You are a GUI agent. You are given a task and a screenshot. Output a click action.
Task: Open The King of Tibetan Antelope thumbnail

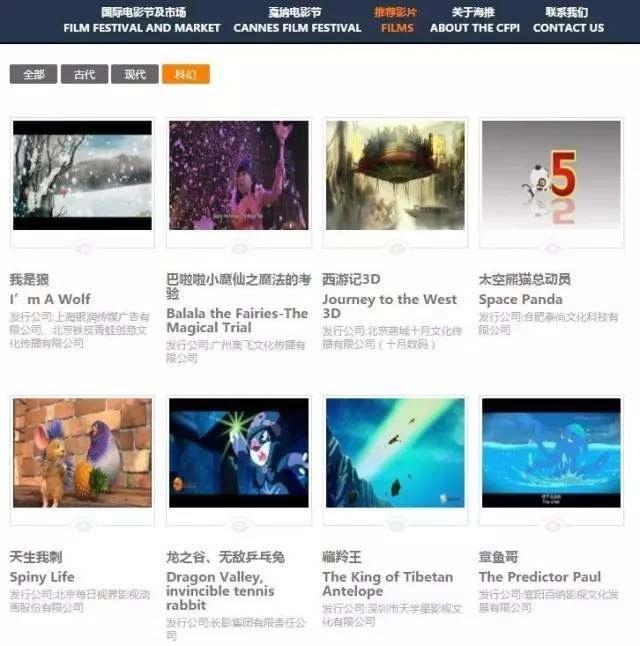[x=395, y=453]
